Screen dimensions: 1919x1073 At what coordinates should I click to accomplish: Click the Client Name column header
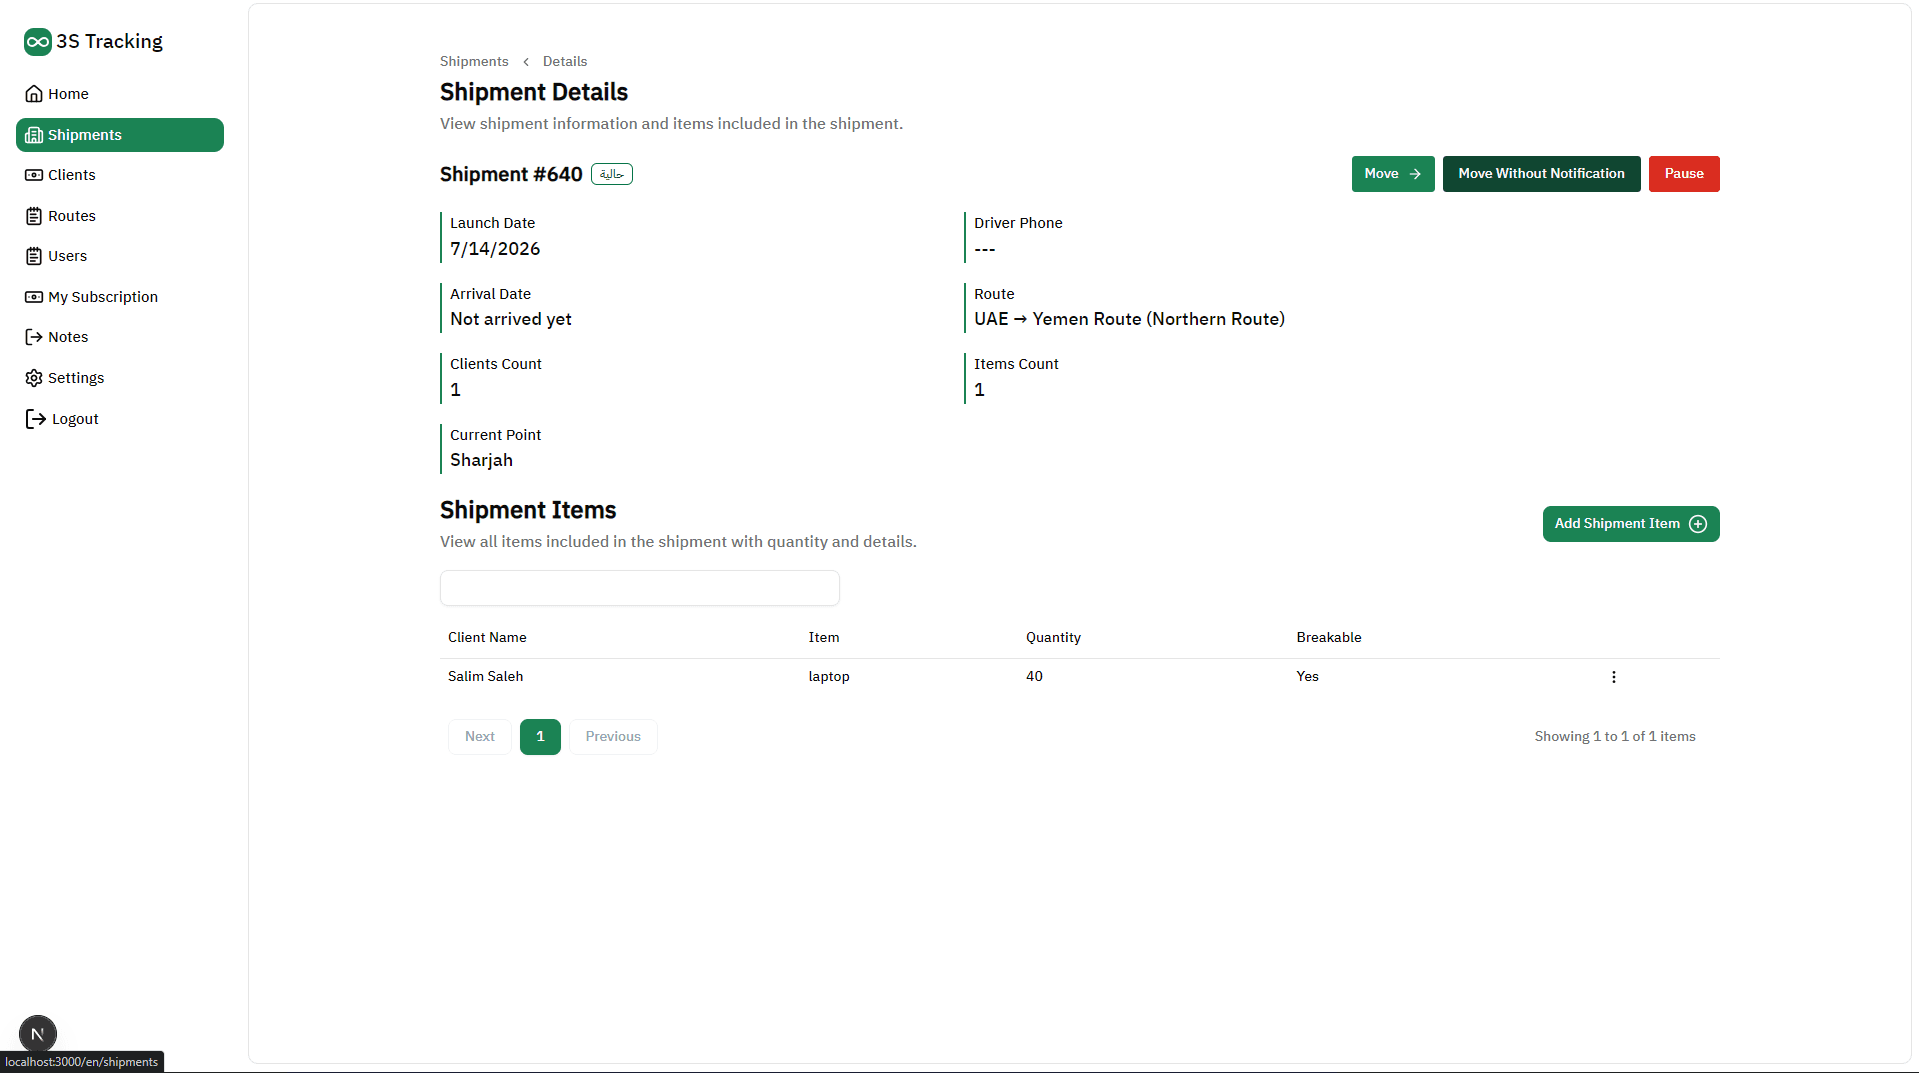pyautogui.click(x=487, y=638)
